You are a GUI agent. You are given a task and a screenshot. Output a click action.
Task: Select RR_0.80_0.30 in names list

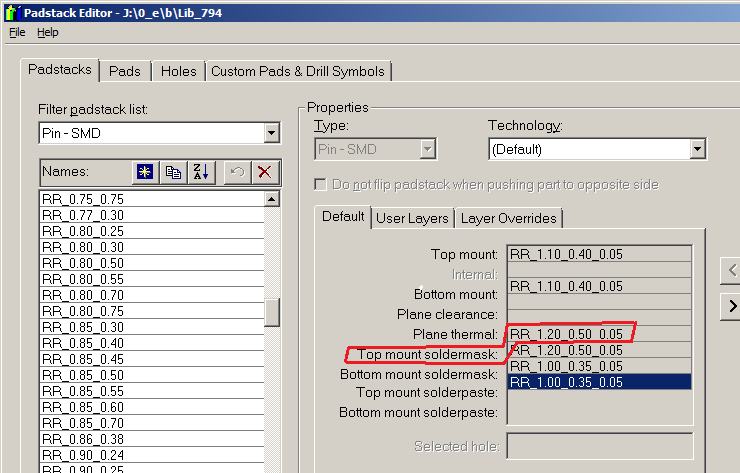click(152, 247)
